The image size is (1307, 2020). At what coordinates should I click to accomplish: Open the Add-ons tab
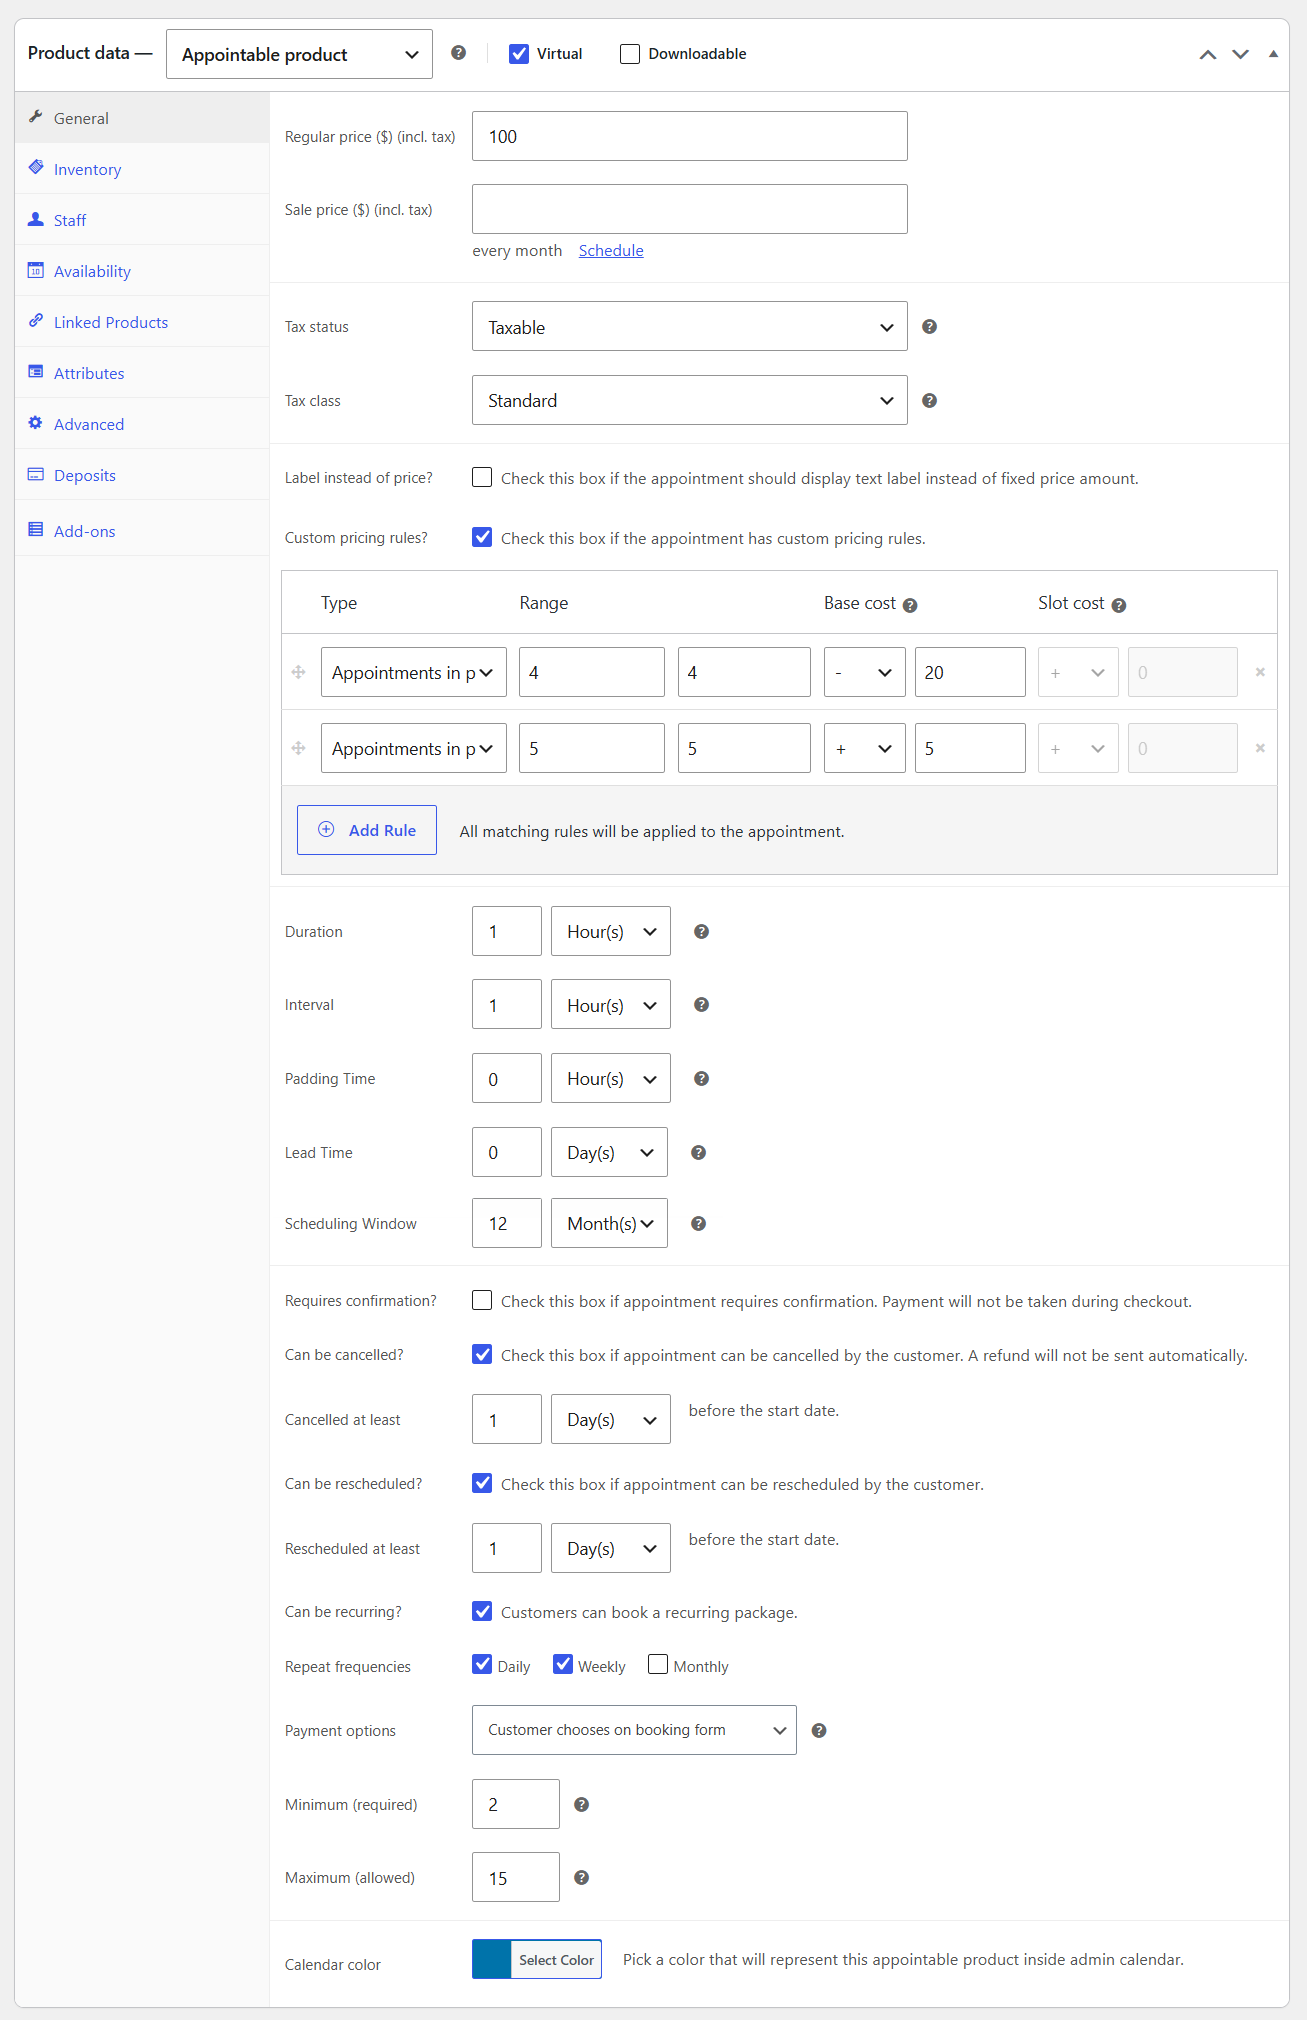coord(142,530)
